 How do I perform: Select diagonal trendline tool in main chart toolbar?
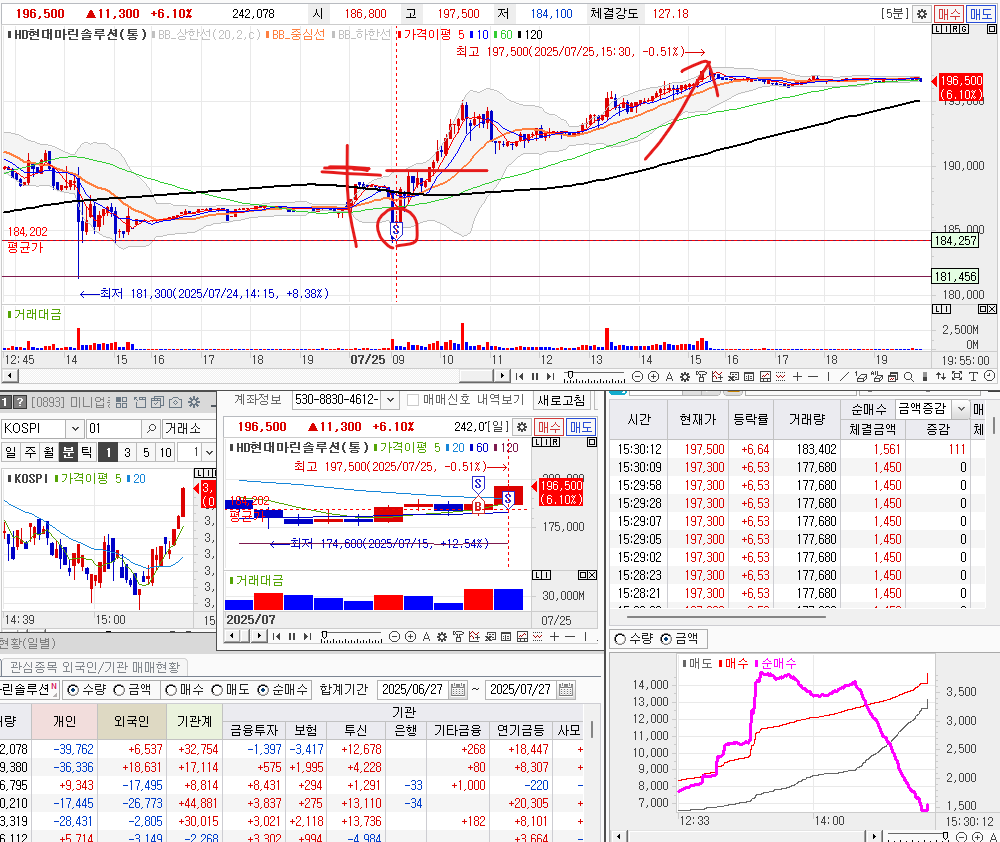click(x=844, y=376)
